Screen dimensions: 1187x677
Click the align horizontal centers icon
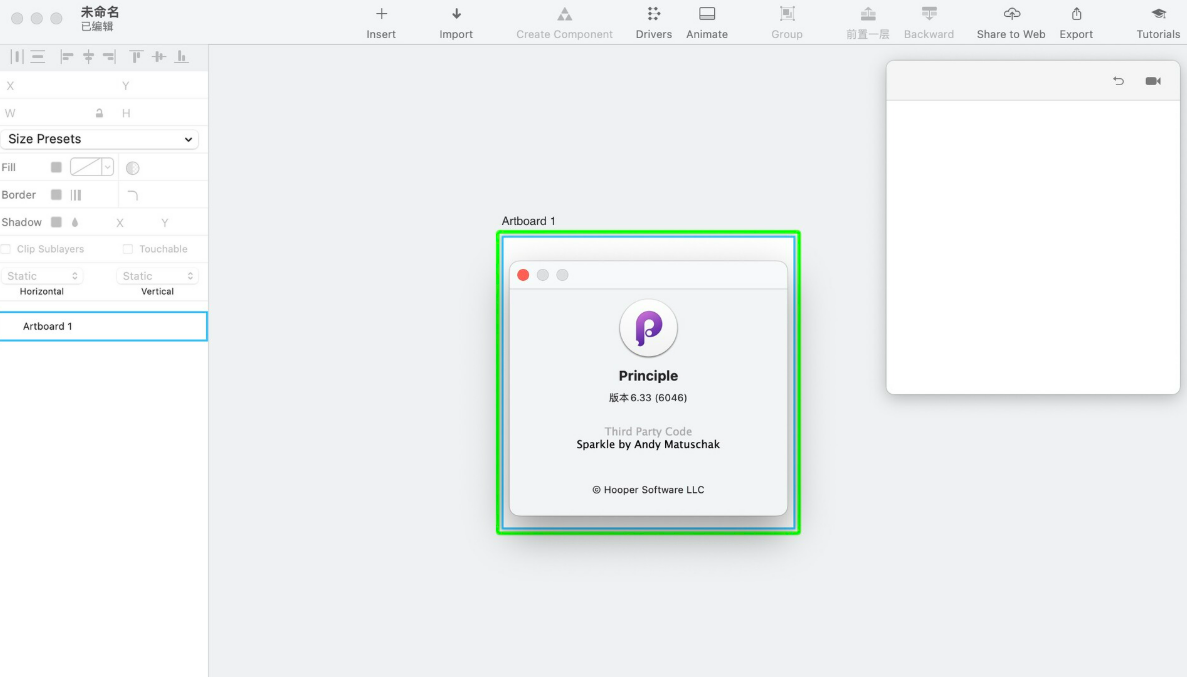tap(89, 57)
